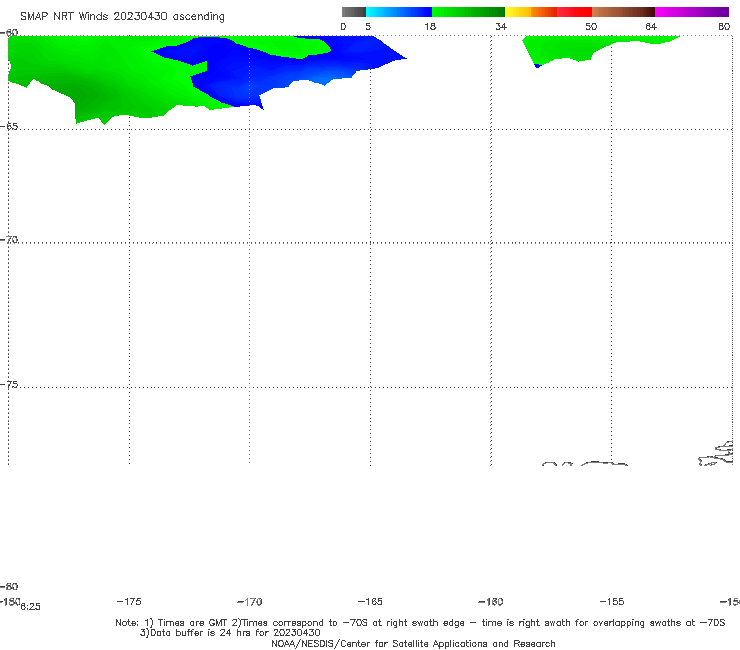The width and height of the screenshot is (740, 650).
Task: Choose the yellow-orange segment of the colorbar
Action: pos(530,12)
